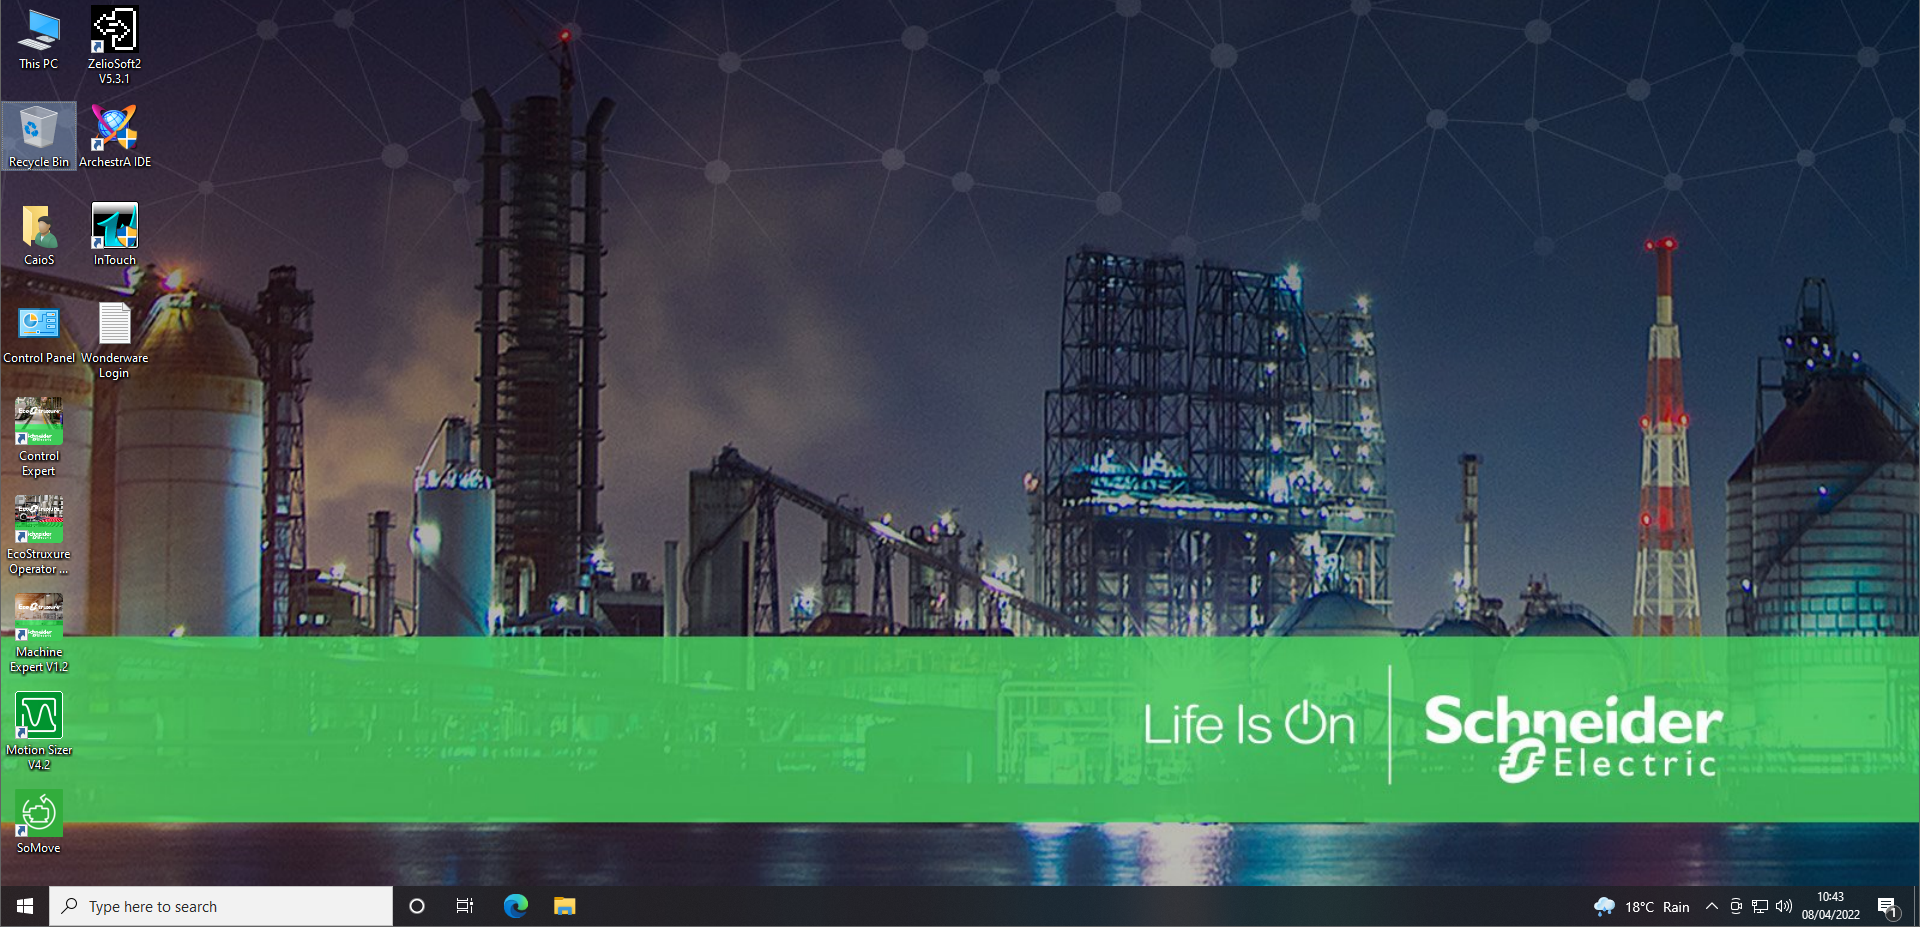Open the Windows Start menu
The height and width of the screenshot is (927, 1920).
(25, 906)
